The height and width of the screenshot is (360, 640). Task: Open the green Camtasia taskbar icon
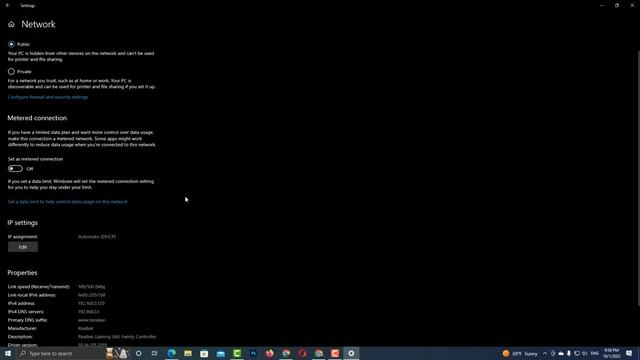[x=237, y=353]
